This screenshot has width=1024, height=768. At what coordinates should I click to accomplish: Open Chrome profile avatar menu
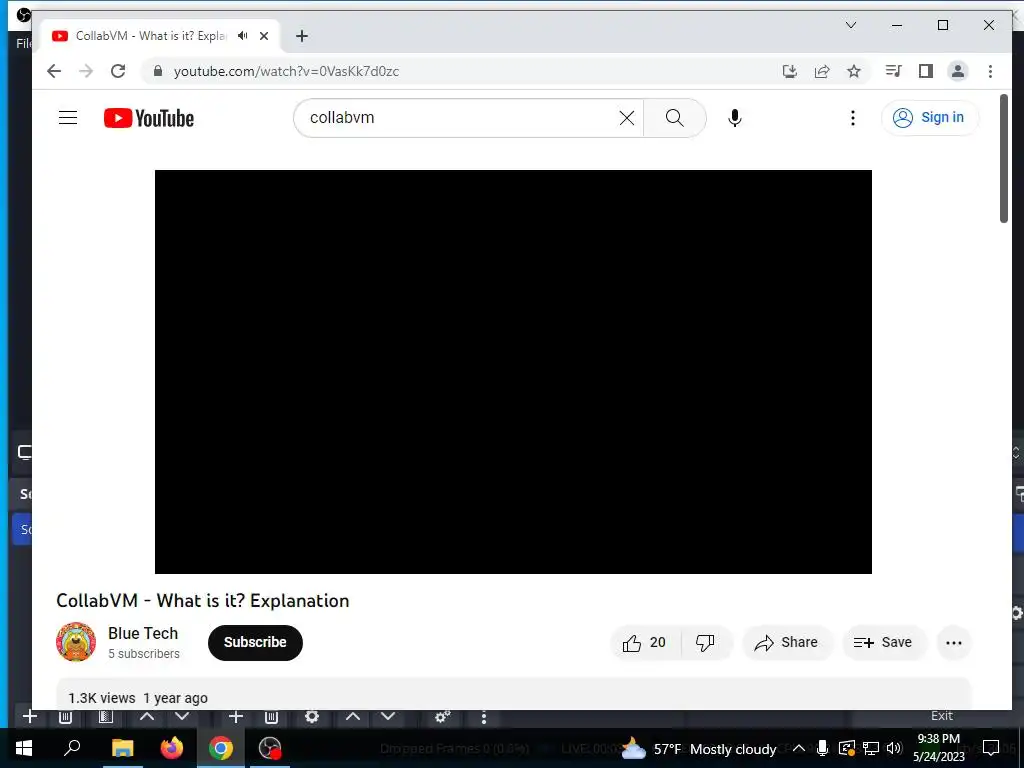click(957, 71)
